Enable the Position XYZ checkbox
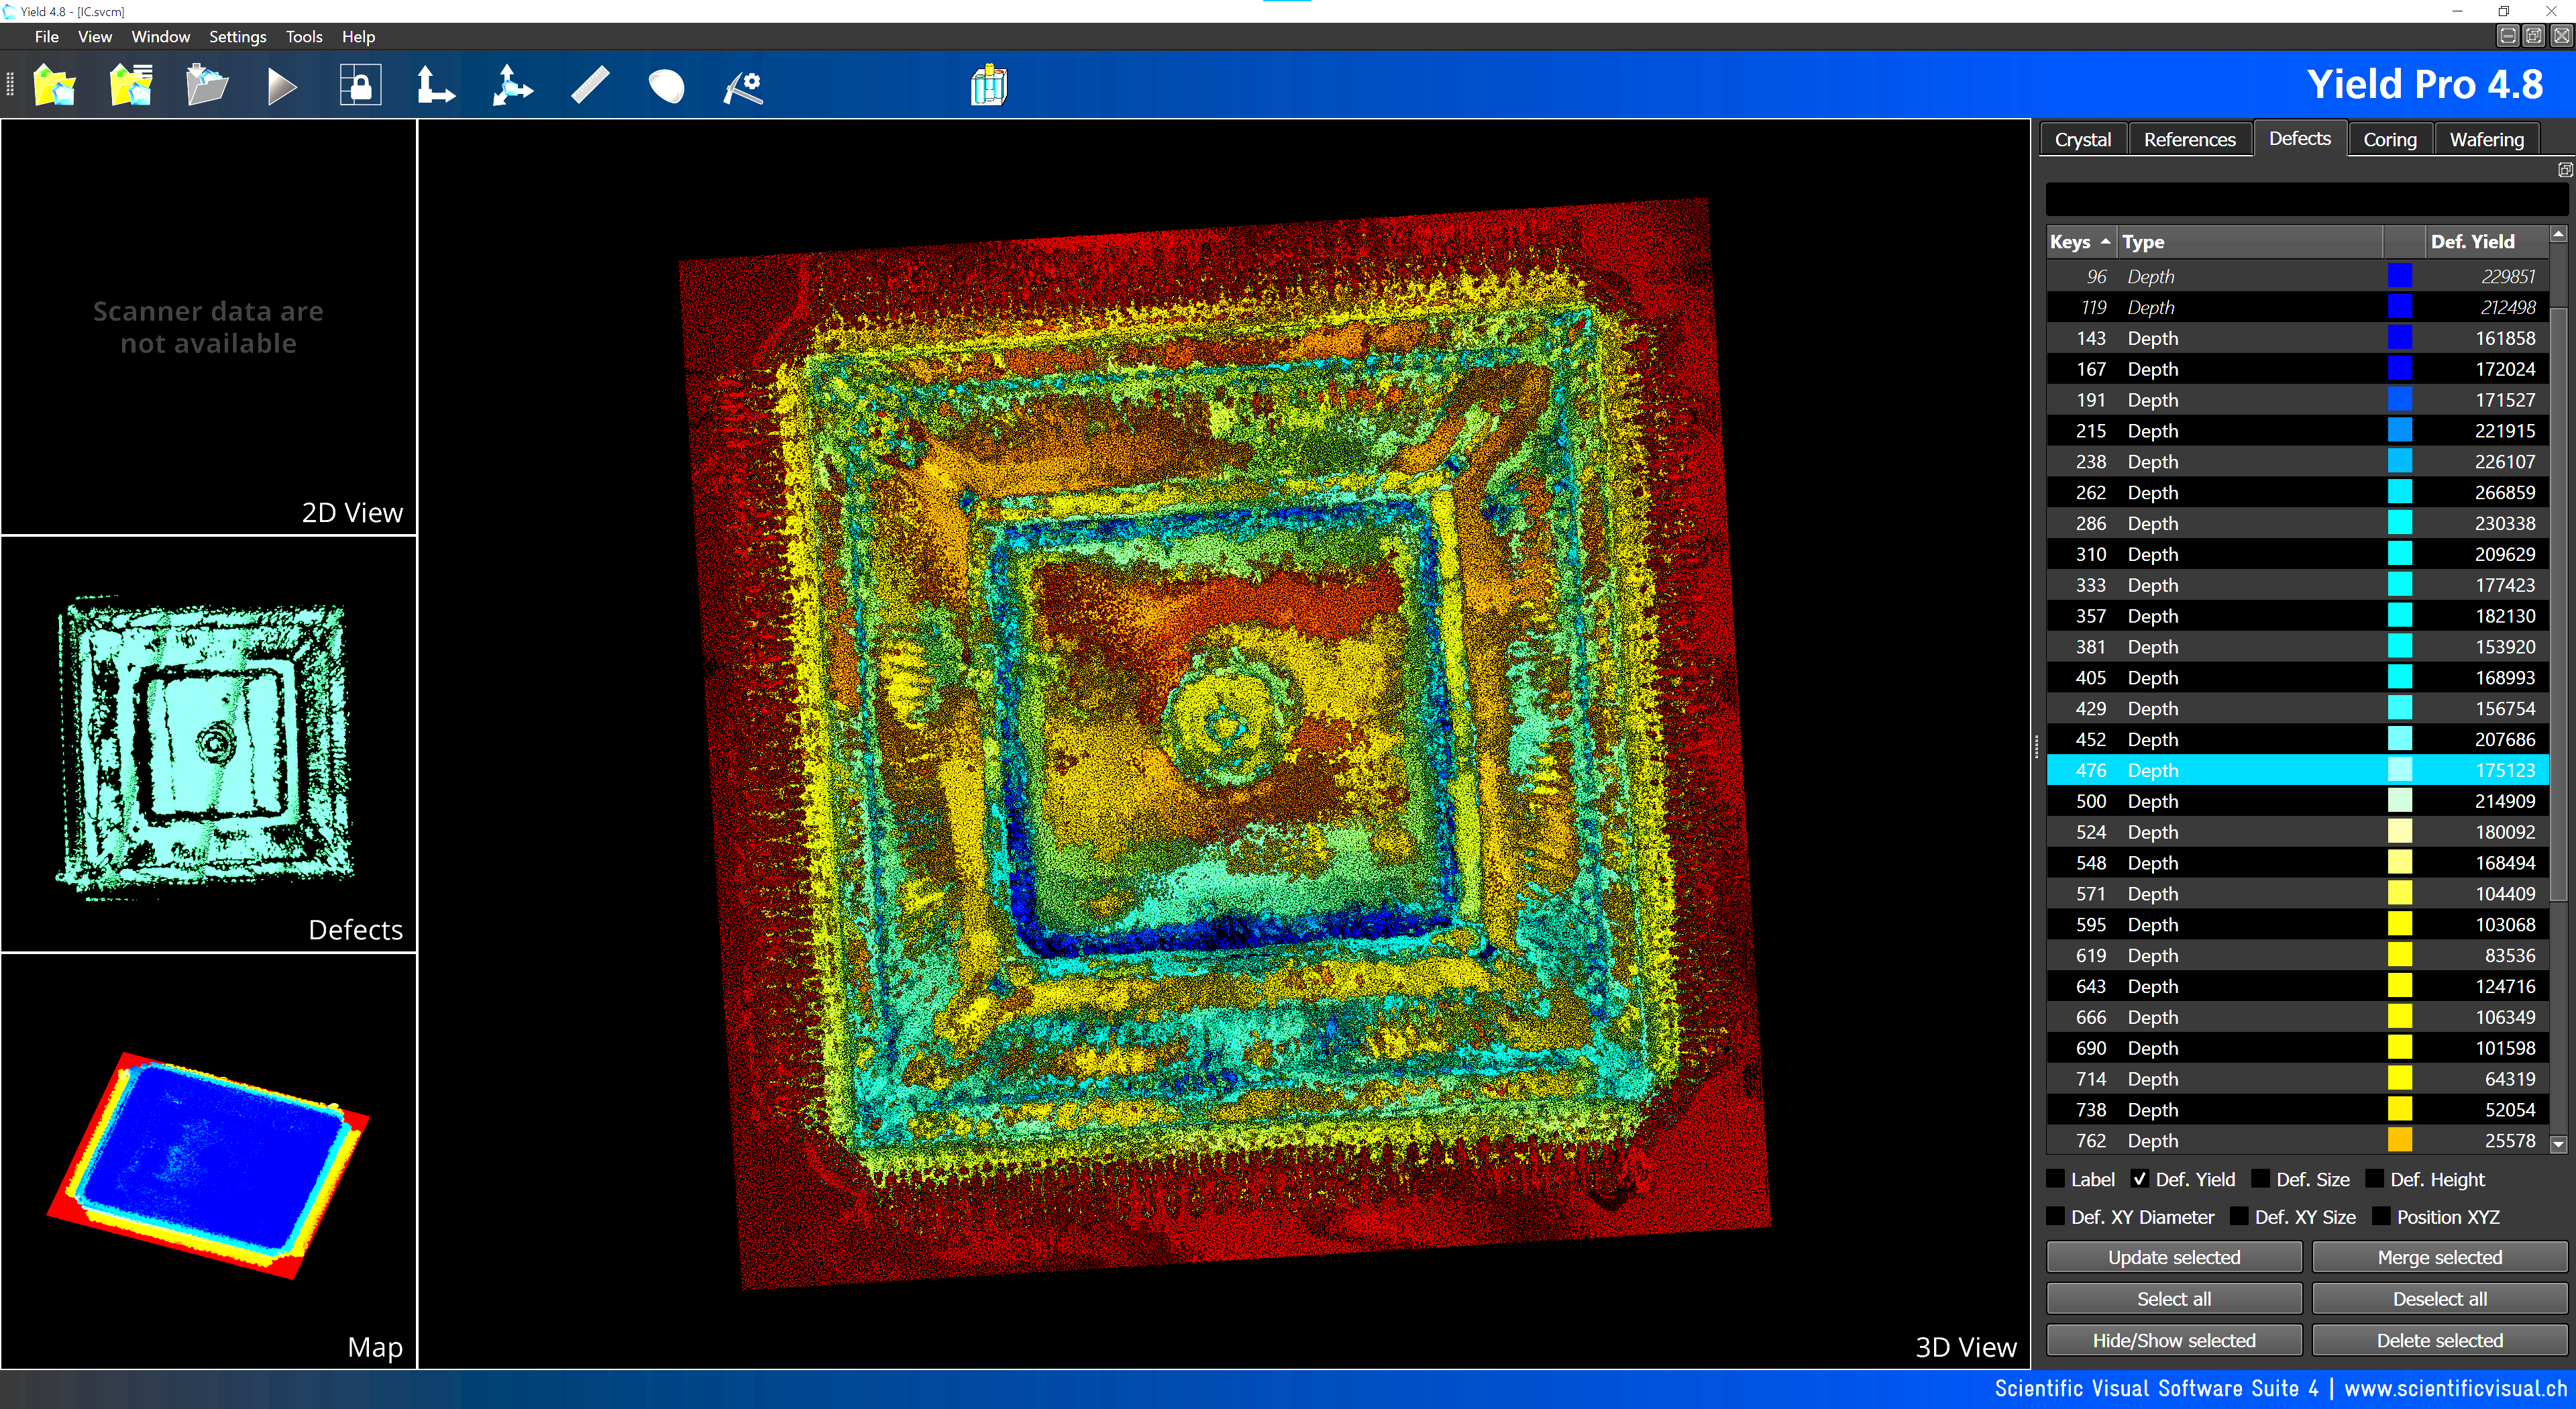Image resolution: width=2576 pixels, height=1409 pixels. [x=2381, y=1217]
